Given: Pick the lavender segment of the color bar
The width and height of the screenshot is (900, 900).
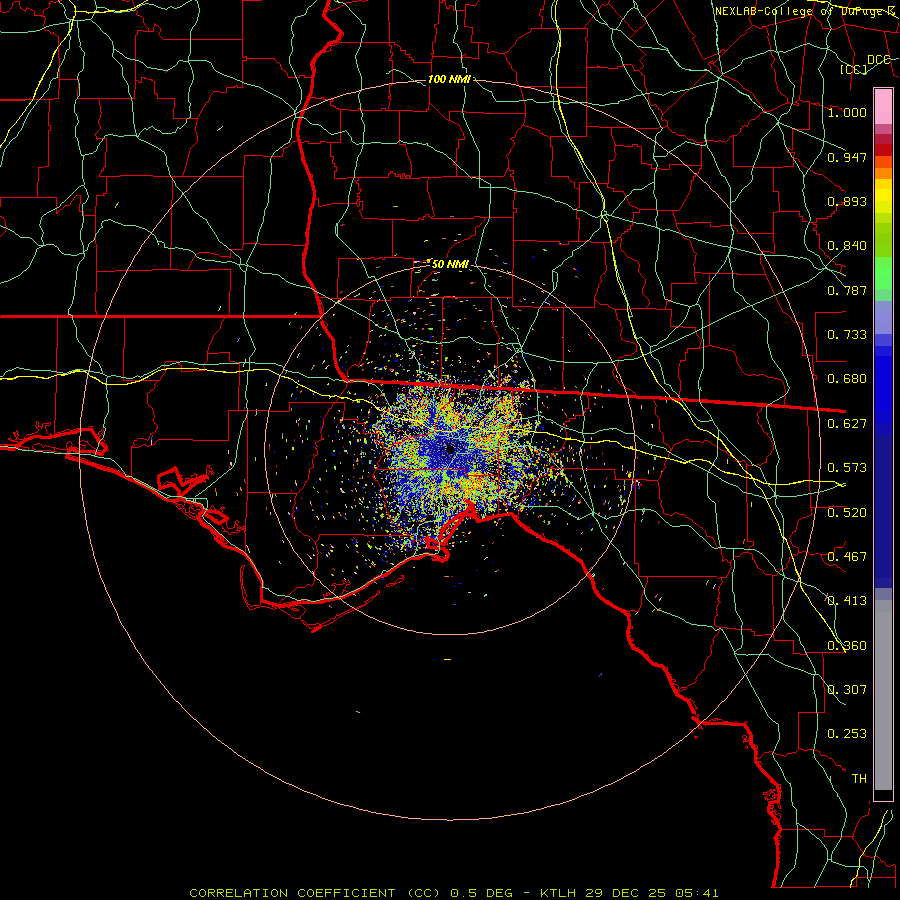Looking at the screenshot, I should (883, 317).
